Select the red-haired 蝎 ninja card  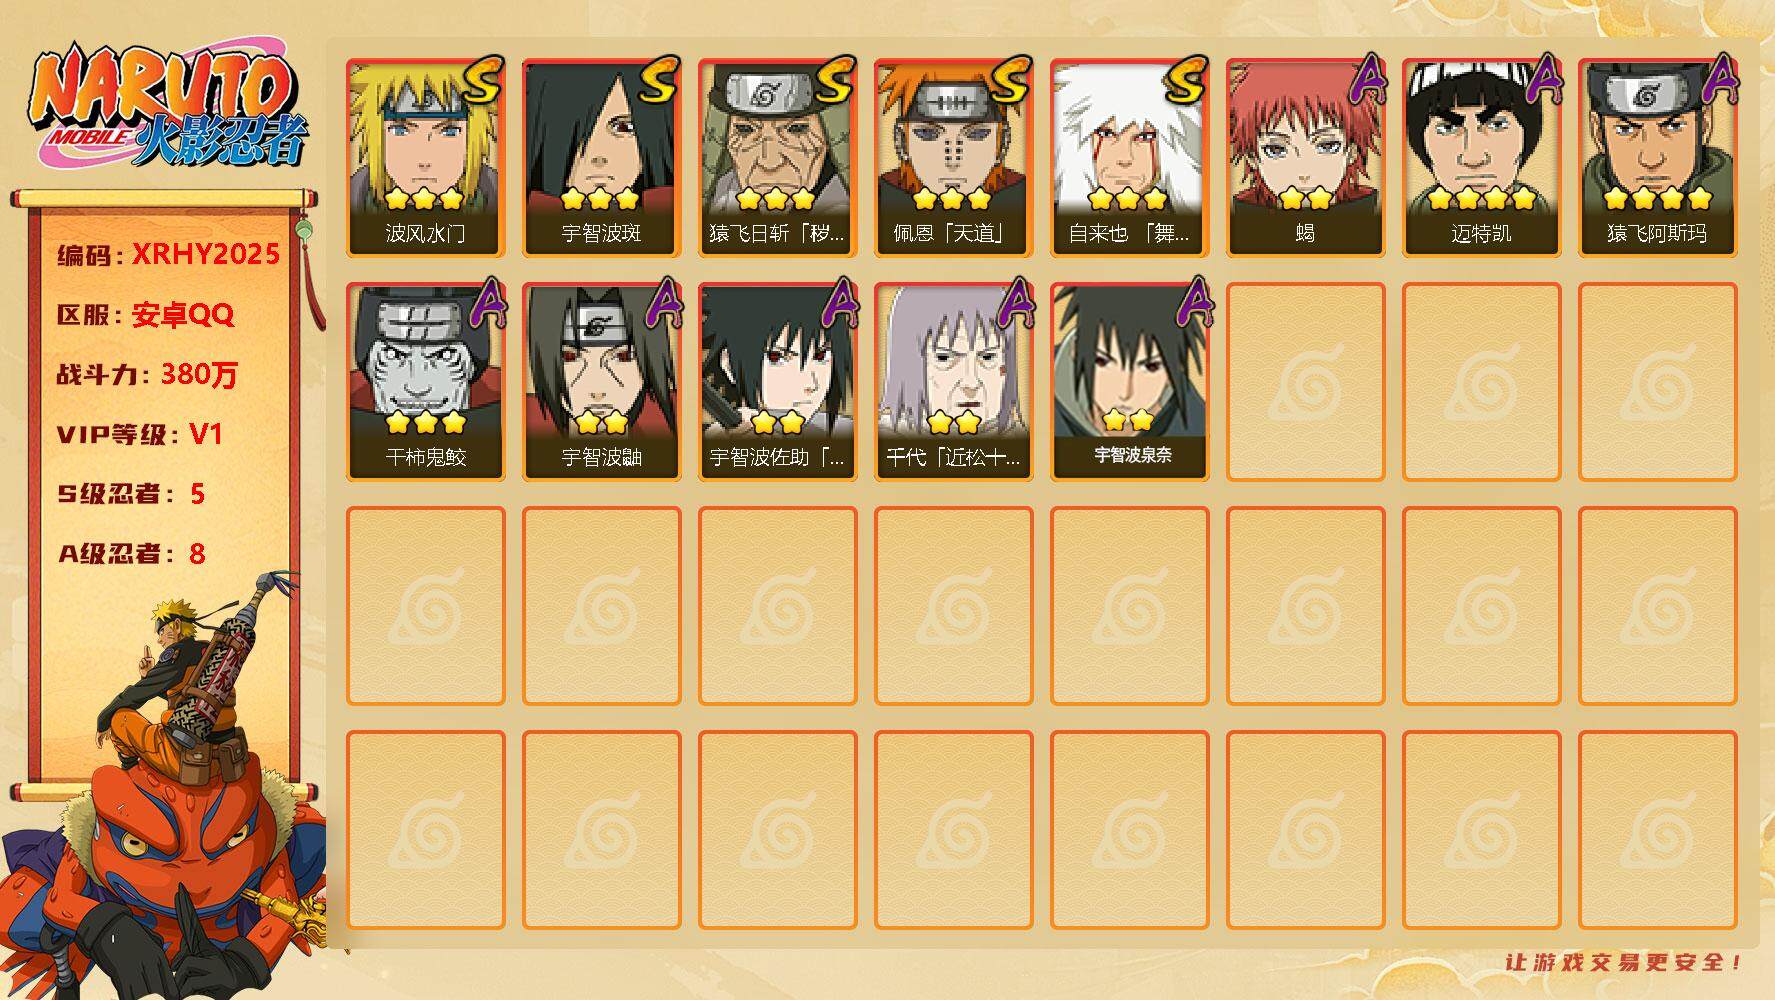(1305, 158)
